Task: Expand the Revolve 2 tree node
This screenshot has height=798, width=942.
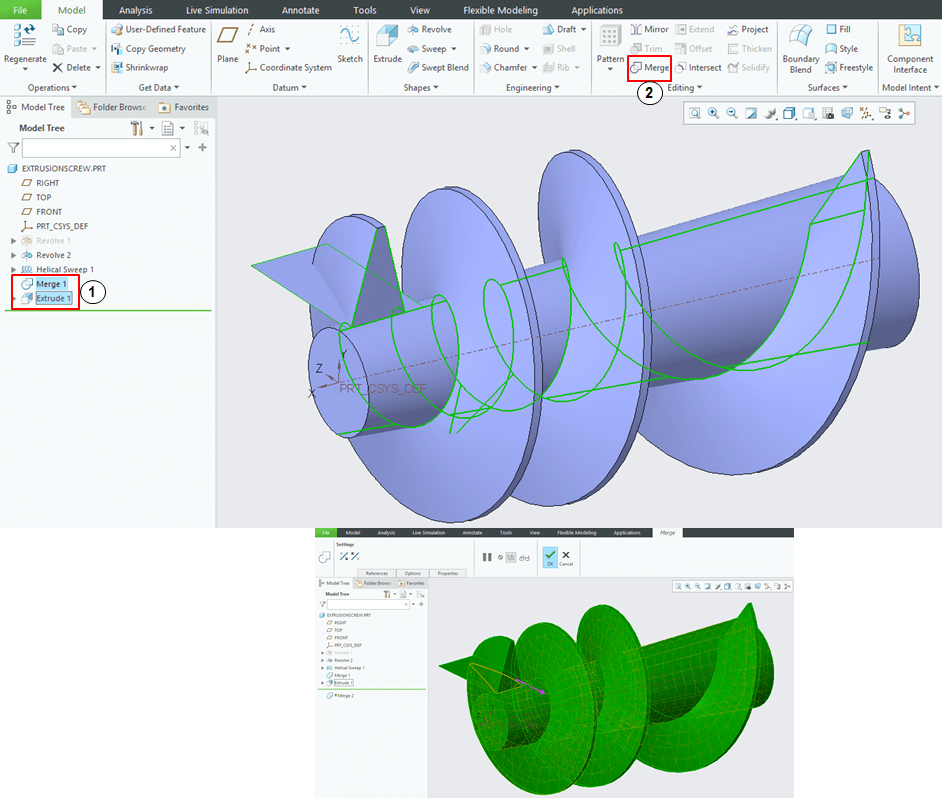Action: click(x=13, y=256)
